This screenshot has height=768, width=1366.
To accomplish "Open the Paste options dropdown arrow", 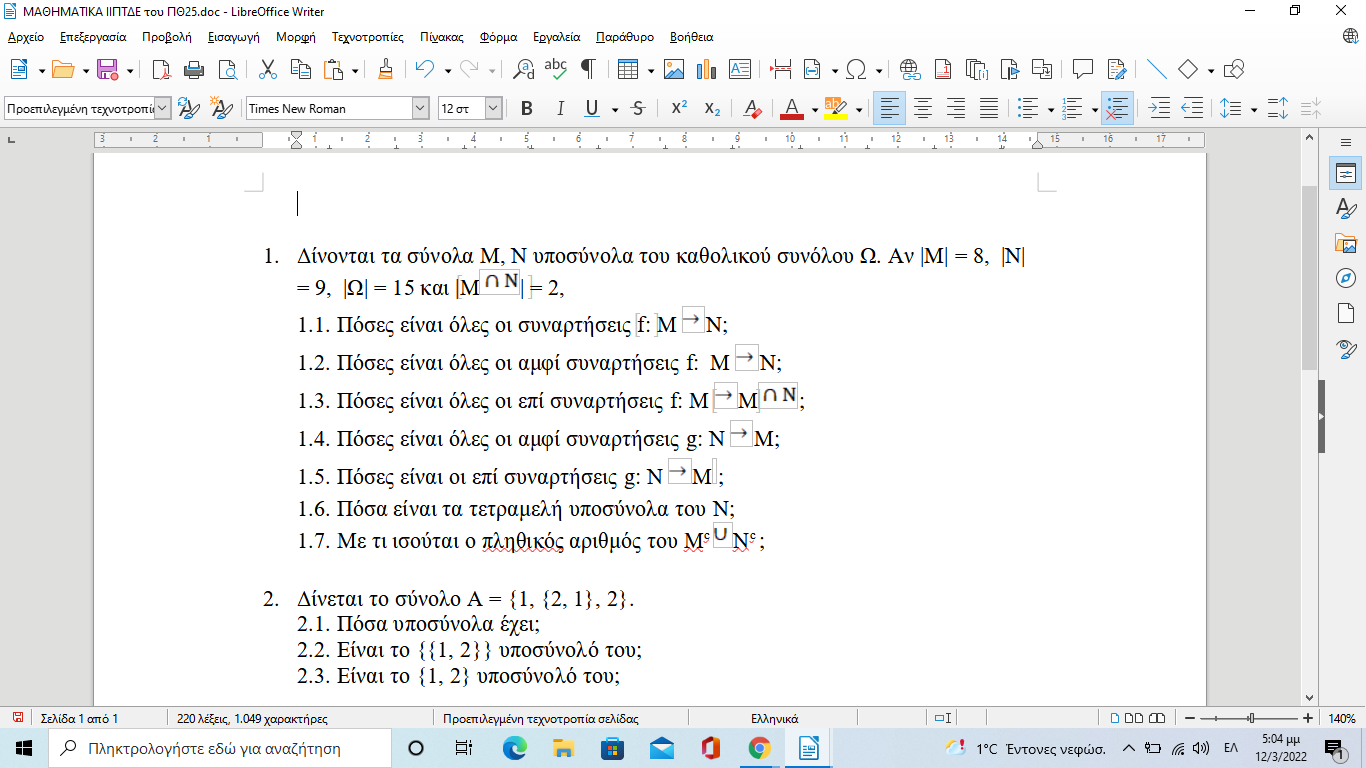I will (354, 71).
